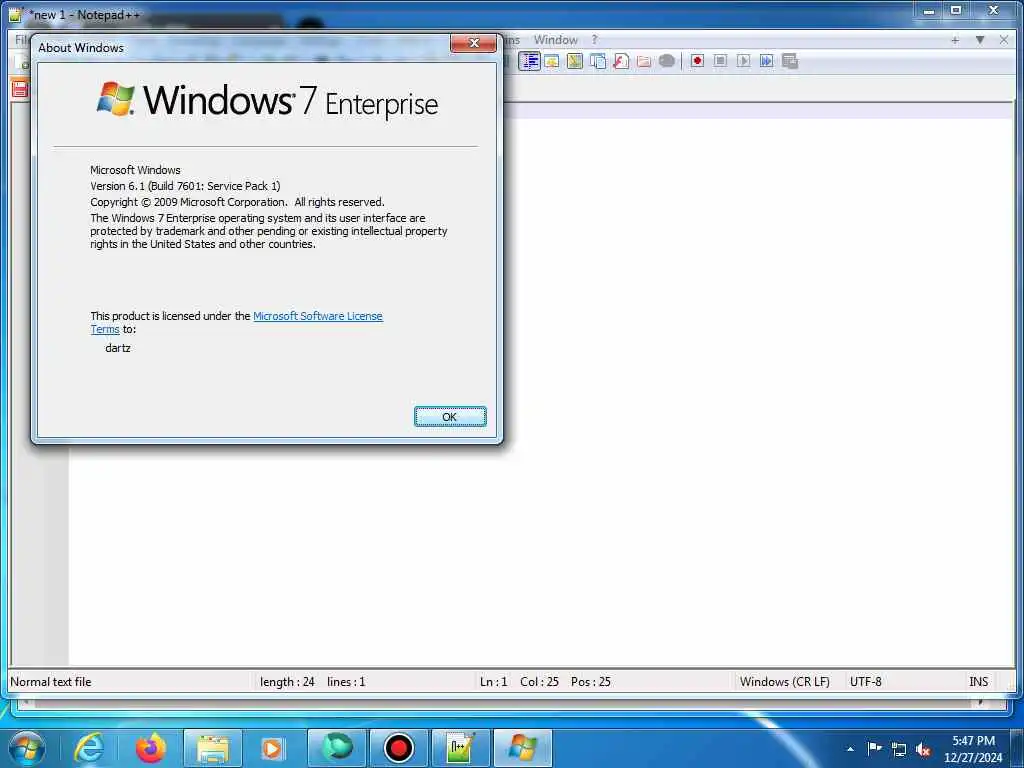Click 'Normal text file' in status bar
Viewport: 1024px width, 768px height.
[51, 682]
